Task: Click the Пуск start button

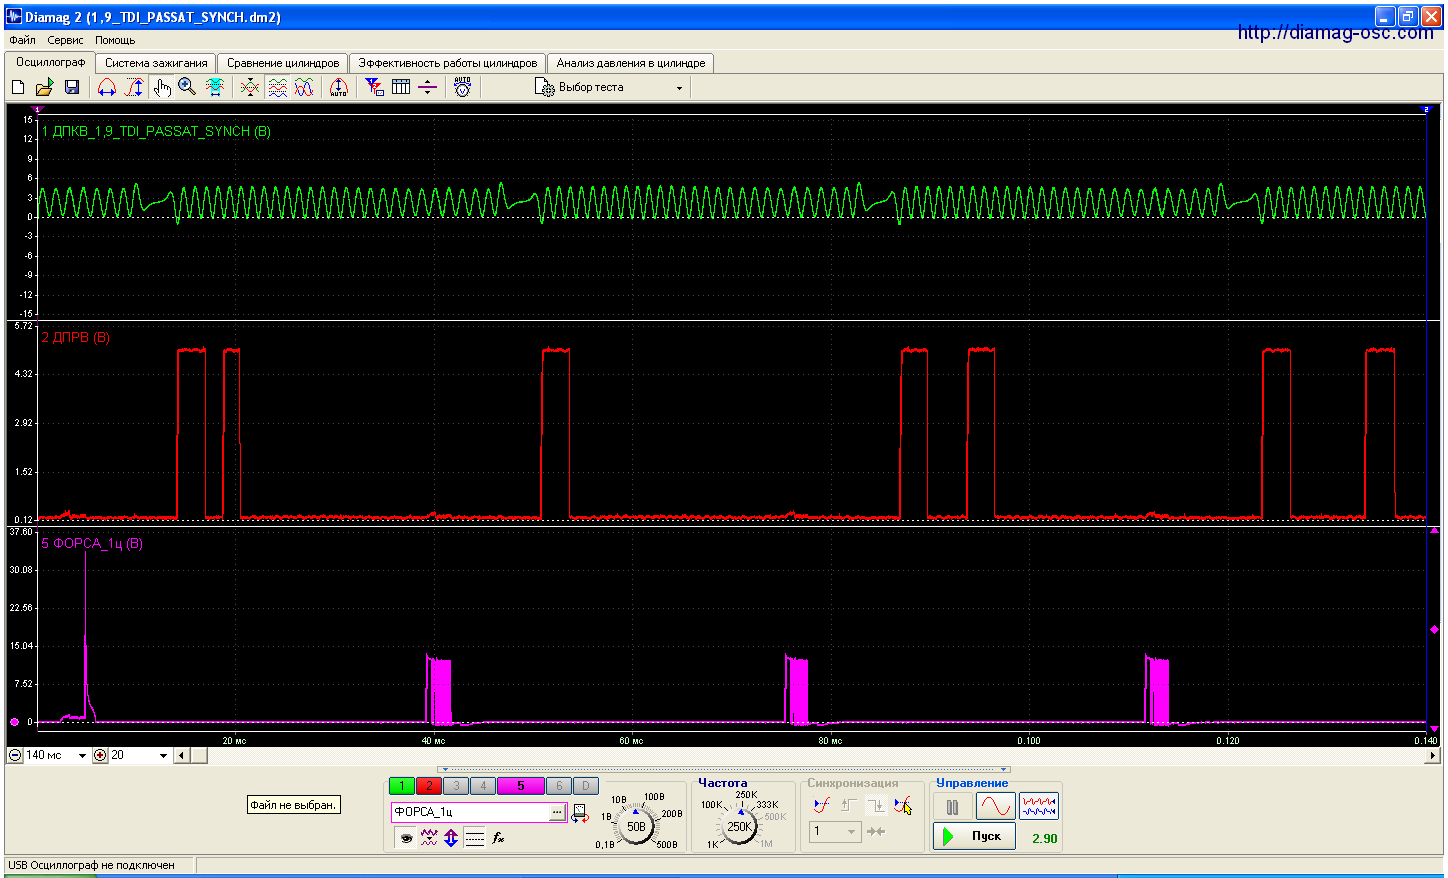Action: tap(975, 836)
